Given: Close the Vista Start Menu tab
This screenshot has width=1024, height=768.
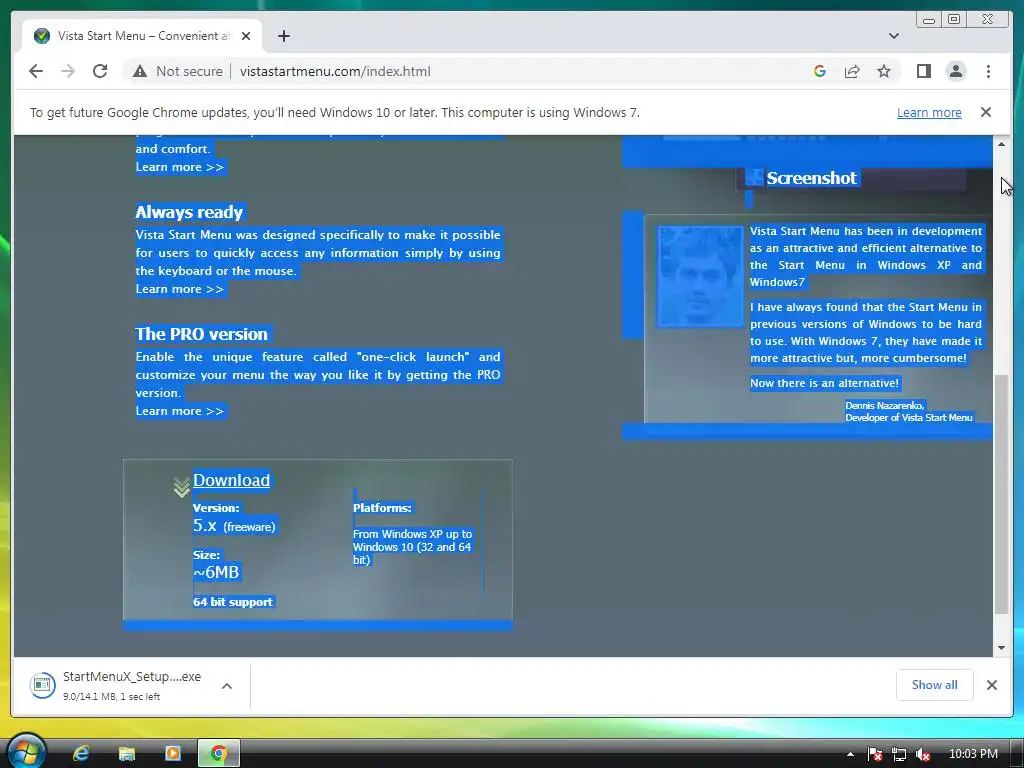Looking at the screenshot, I should click(246, 36).
